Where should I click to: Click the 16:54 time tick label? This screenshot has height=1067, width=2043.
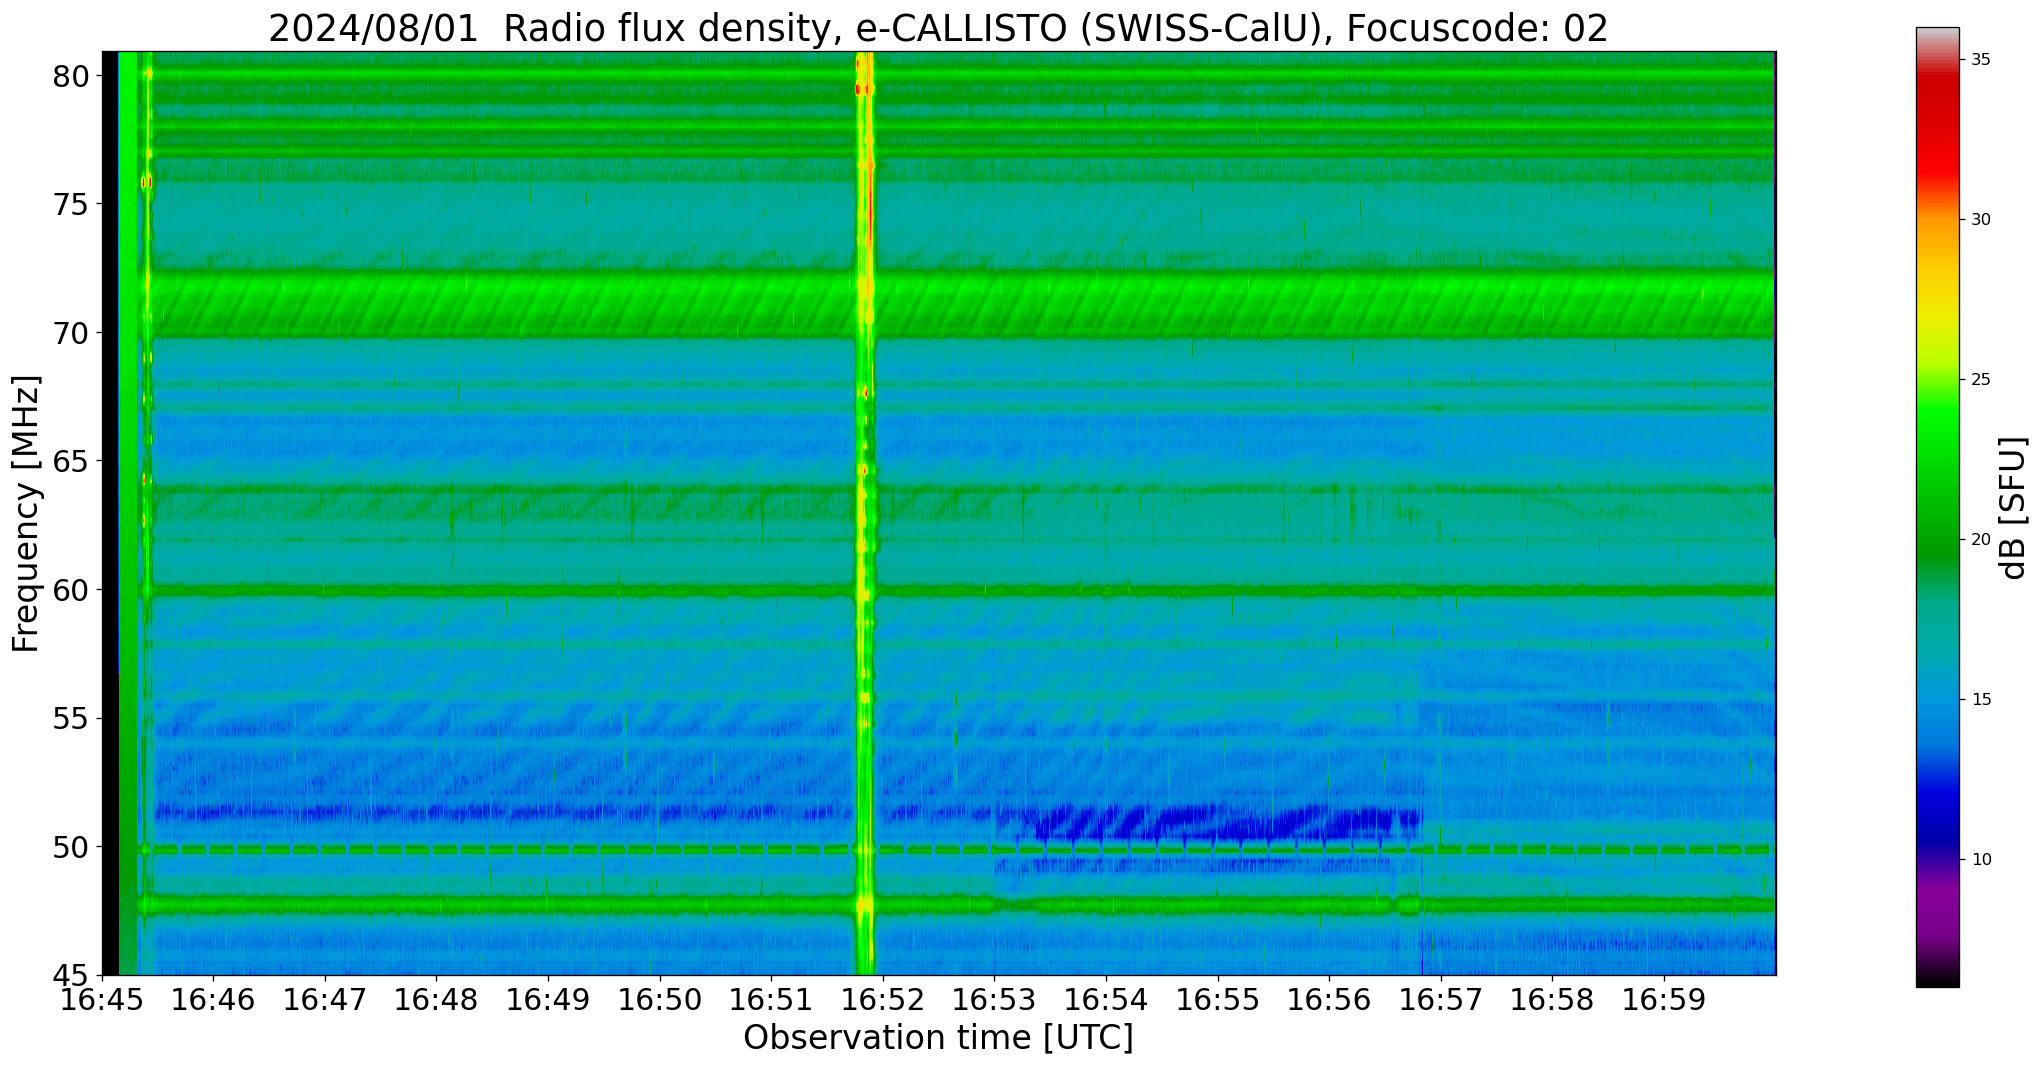point(1106,1000)
